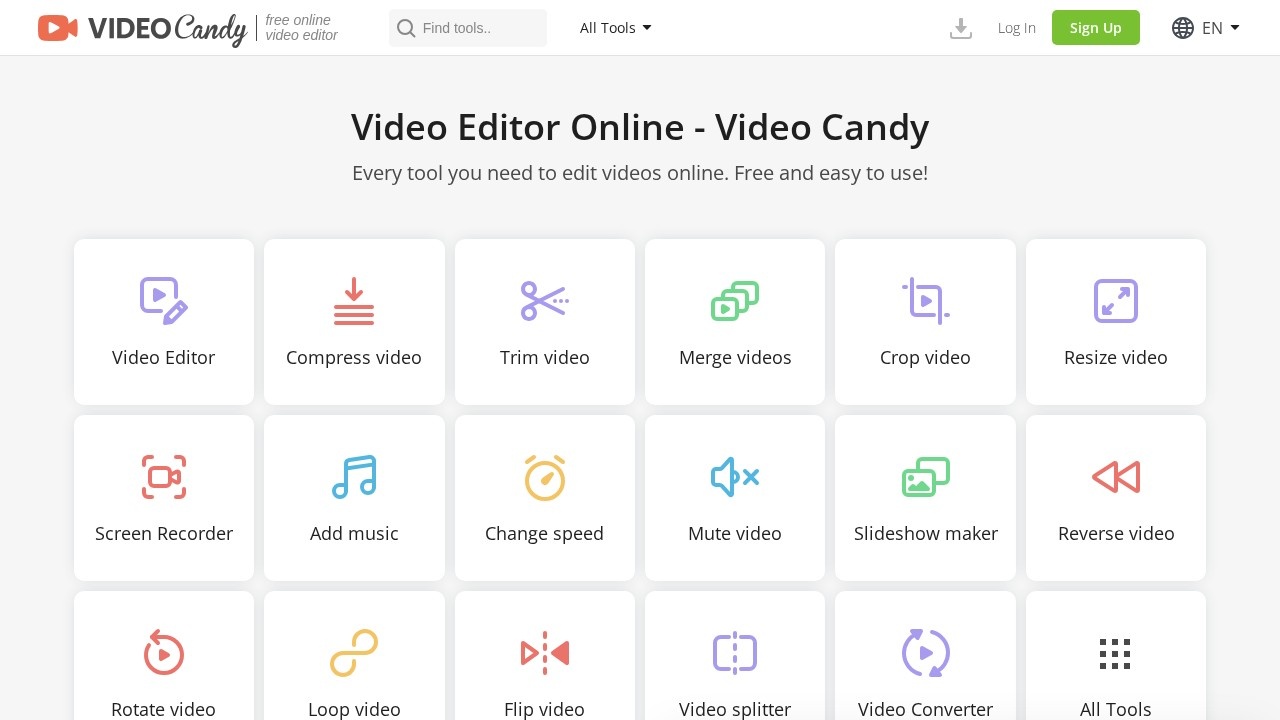The width and height of the screenshot is (1280, 720).
Task: Open the Mute video speaker icon
Action: point(735,477)
